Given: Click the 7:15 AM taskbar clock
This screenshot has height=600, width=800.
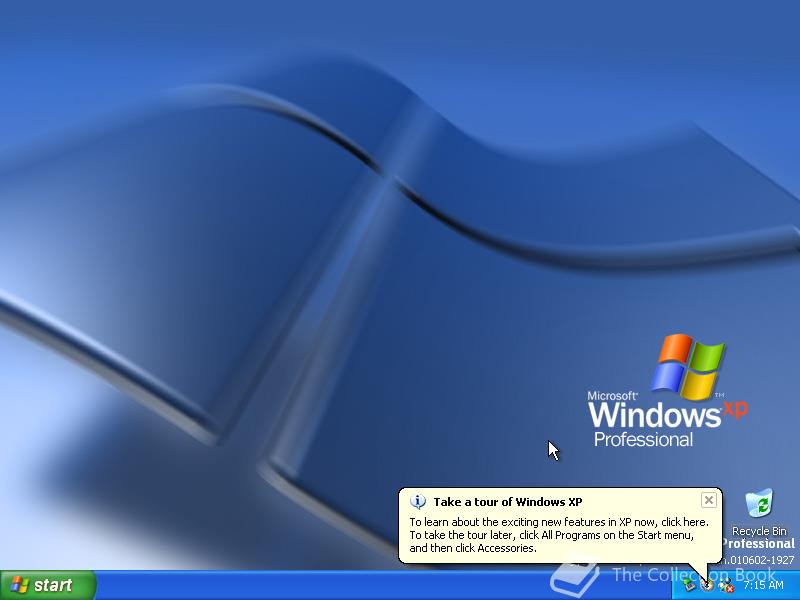Looking at the screenshot, I should click(x=764, y=585).
